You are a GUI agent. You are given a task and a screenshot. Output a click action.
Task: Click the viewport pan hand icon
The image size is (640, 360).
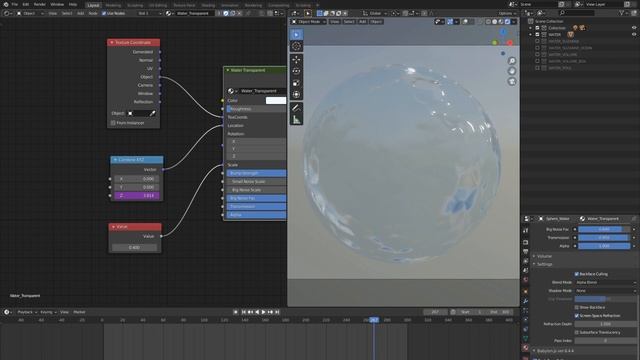[512, 71]
